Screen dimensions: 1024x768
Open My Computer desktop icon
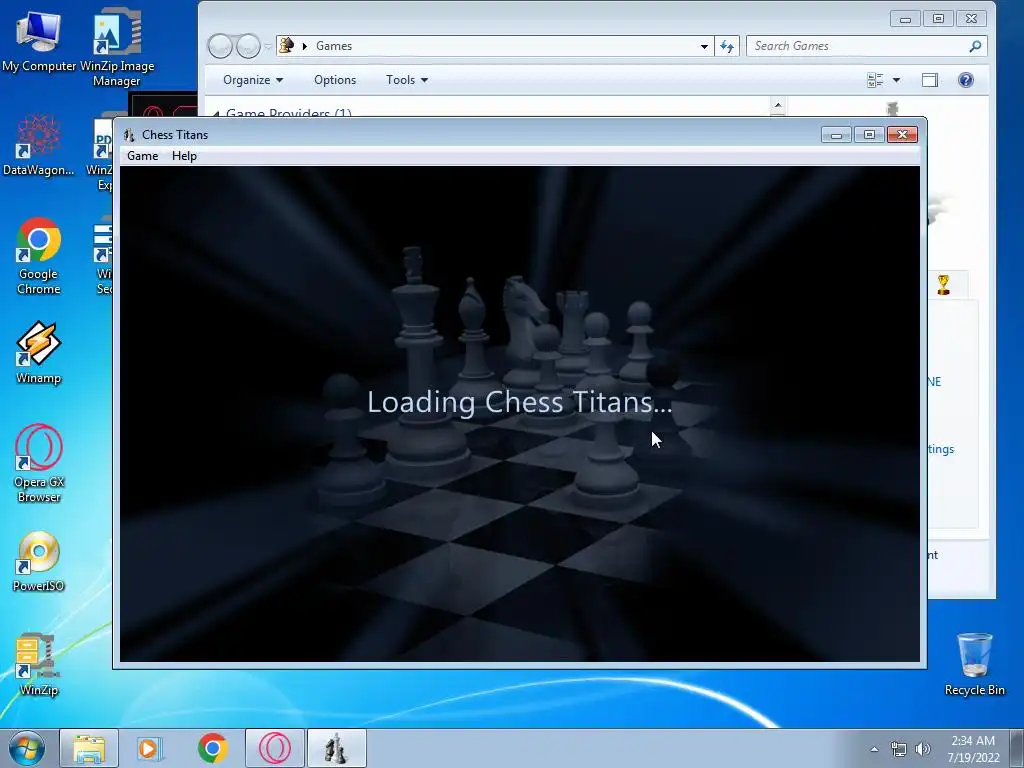tap(39, 40)
